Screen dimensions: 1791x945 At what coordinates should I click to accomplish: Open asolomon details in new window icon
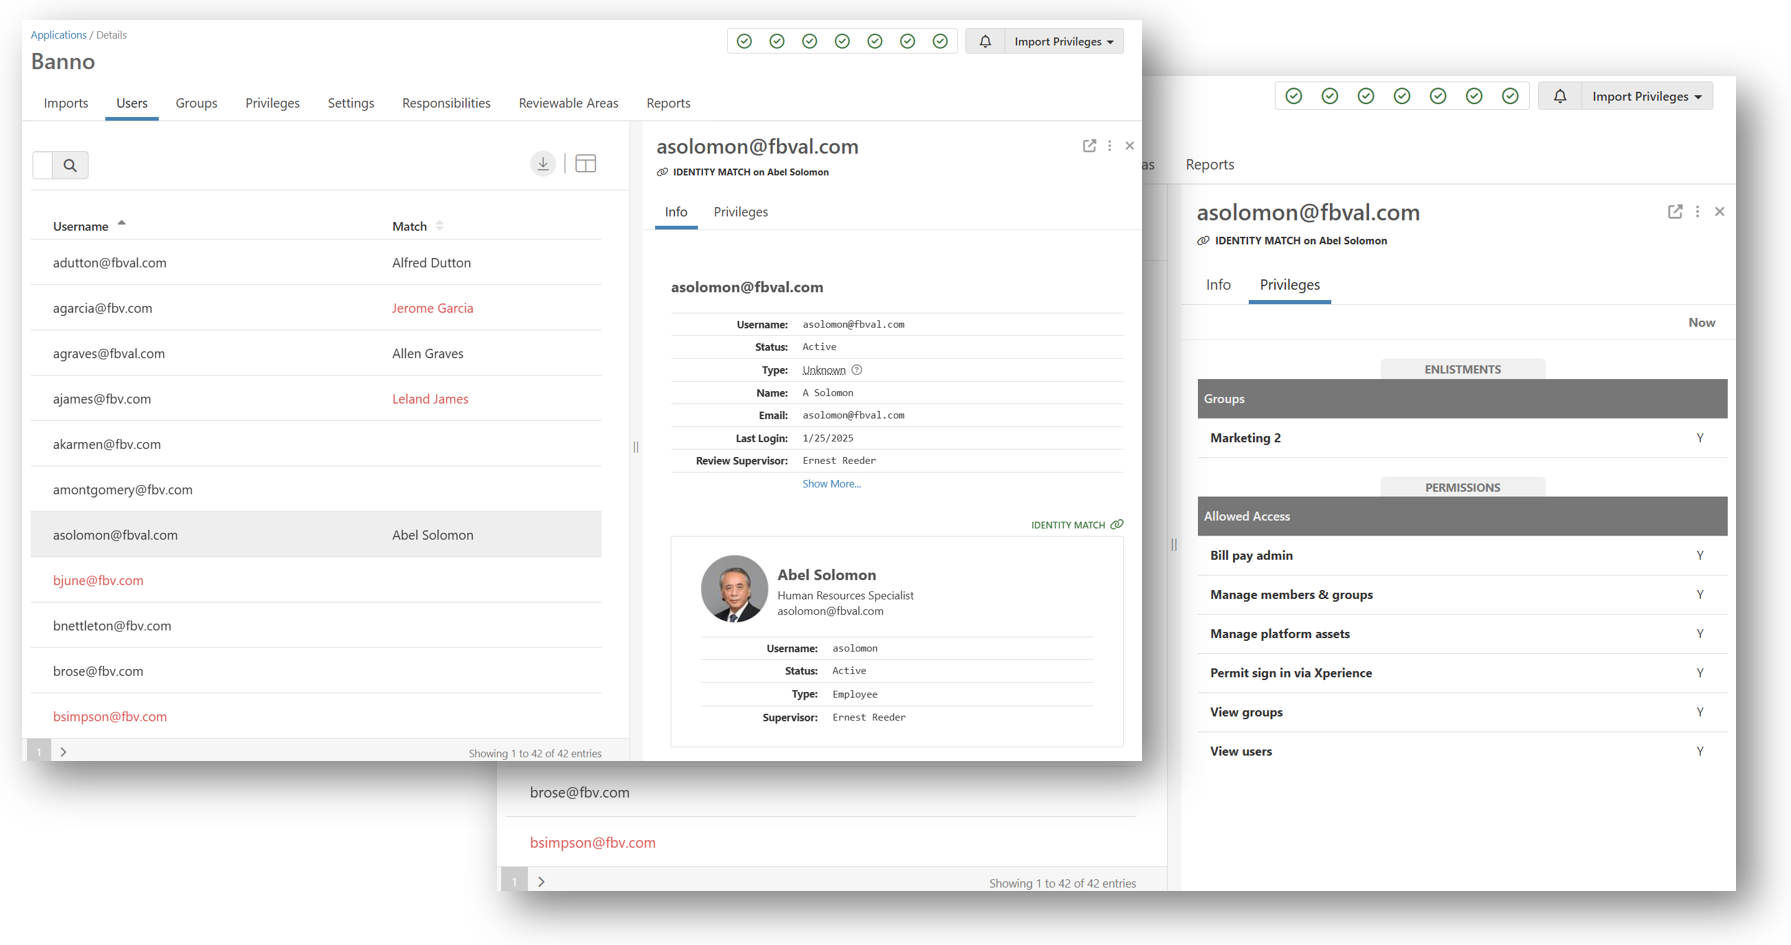pos(1089,146)
